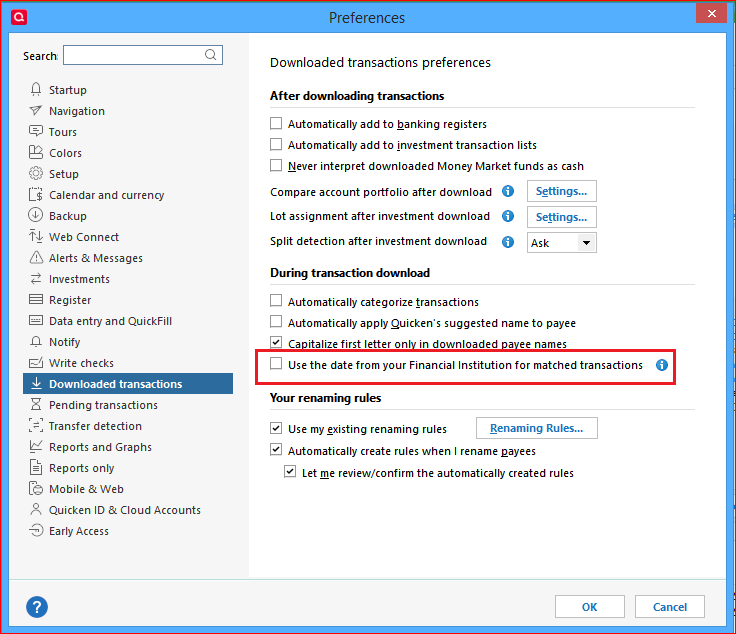
Task: Click info icon for Compare account portfolio
Action: [x=508, y=191]
